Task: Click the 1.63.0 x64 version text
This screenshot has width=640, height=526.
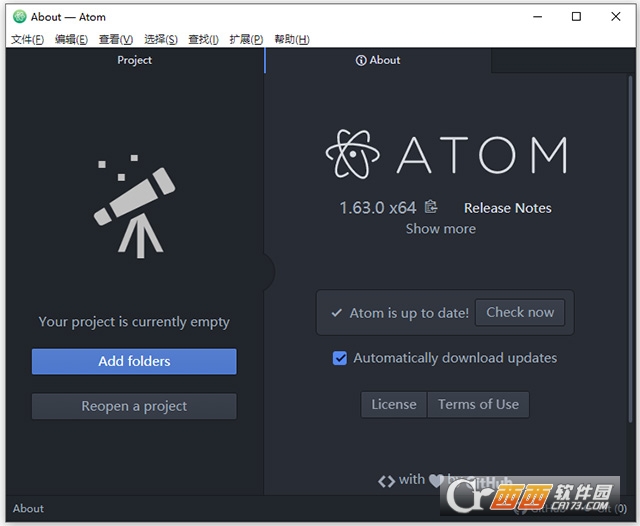Action: tap(378, 208)
